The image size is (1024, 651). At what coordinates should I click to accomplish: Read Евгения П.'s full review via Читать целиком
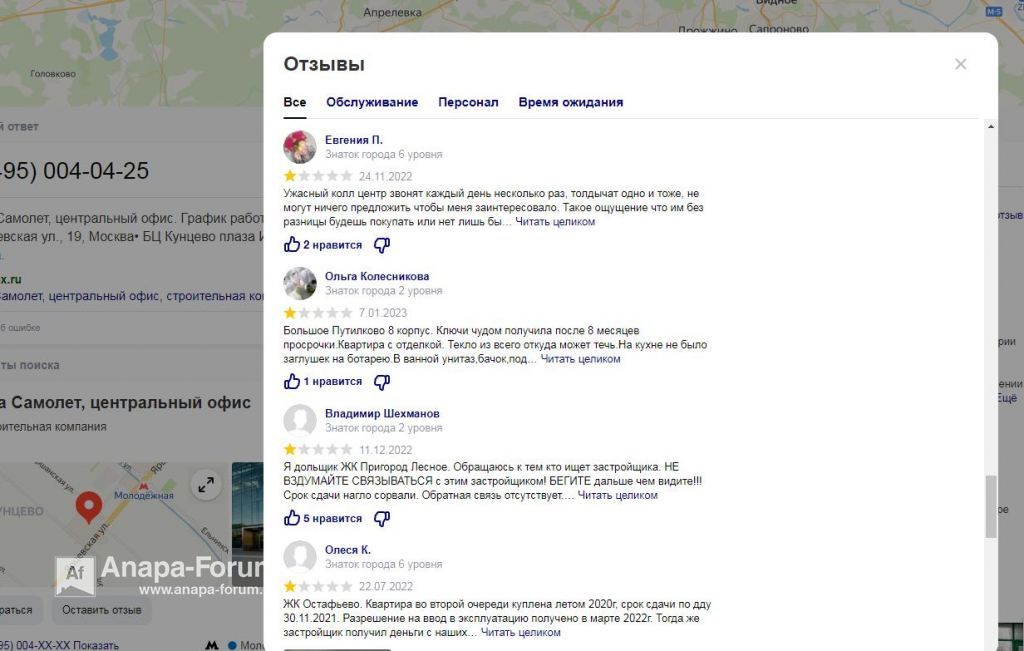555,222
